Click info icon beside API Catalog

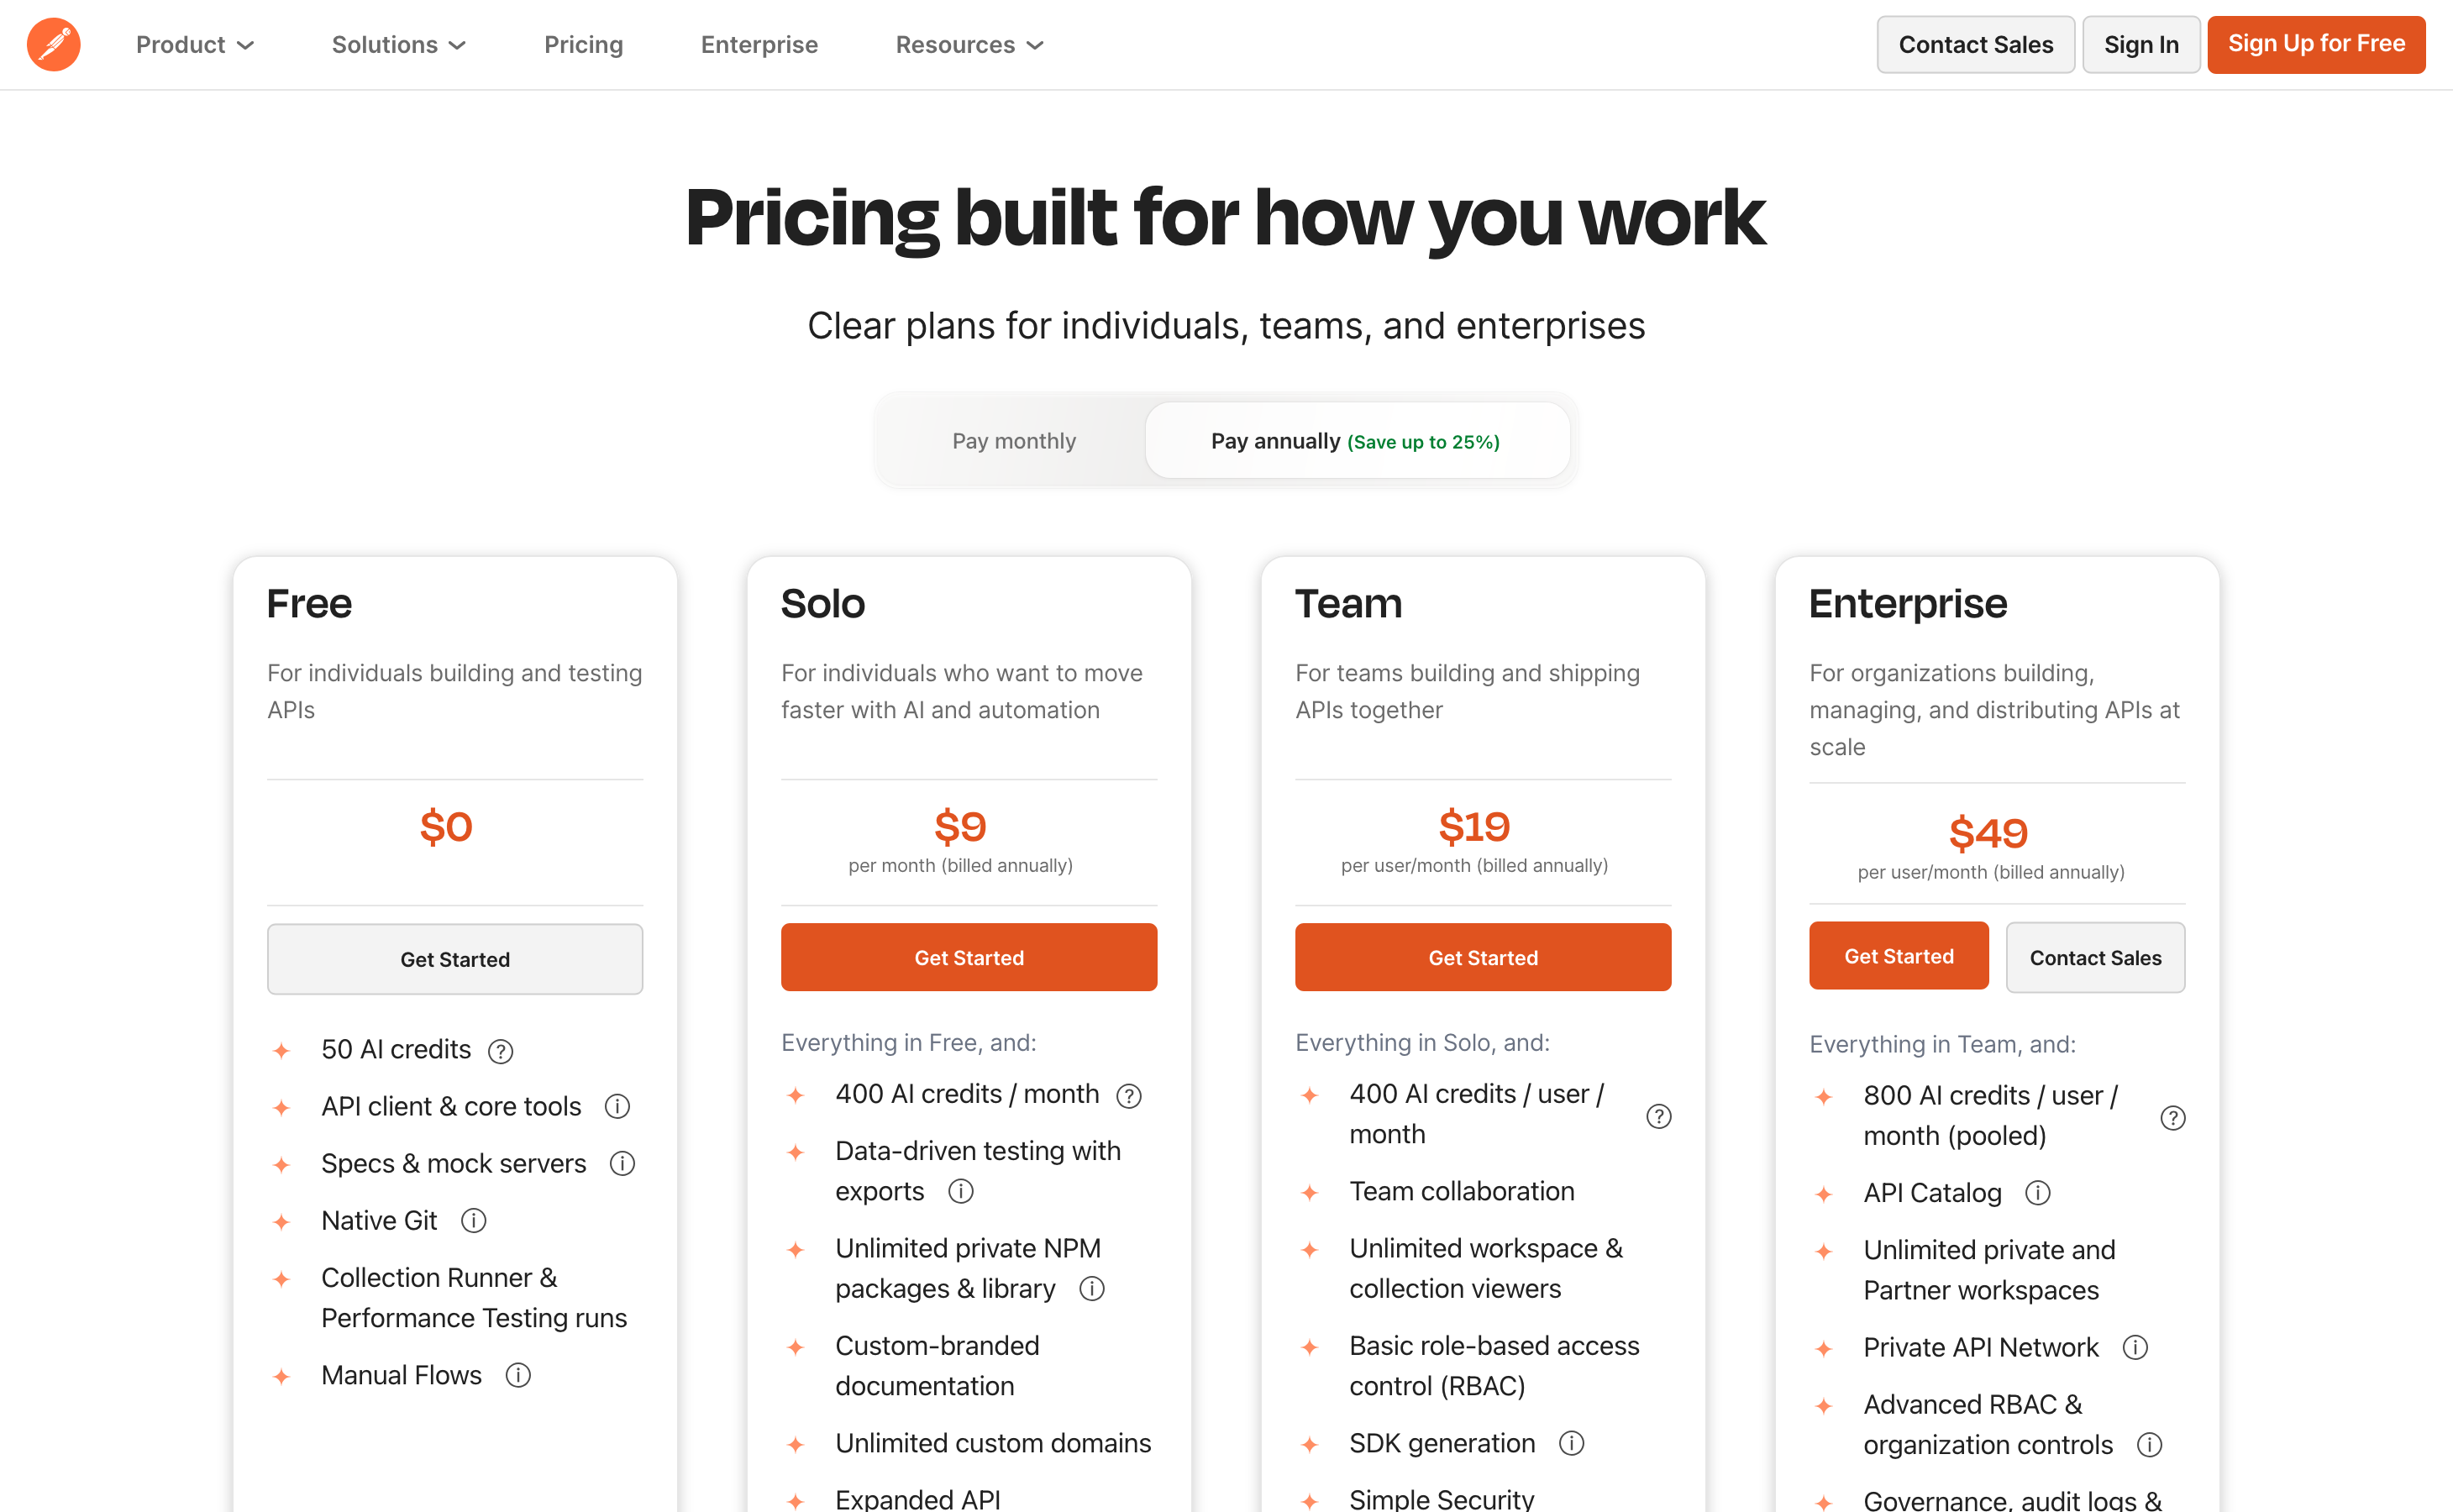(2037, 1193)
